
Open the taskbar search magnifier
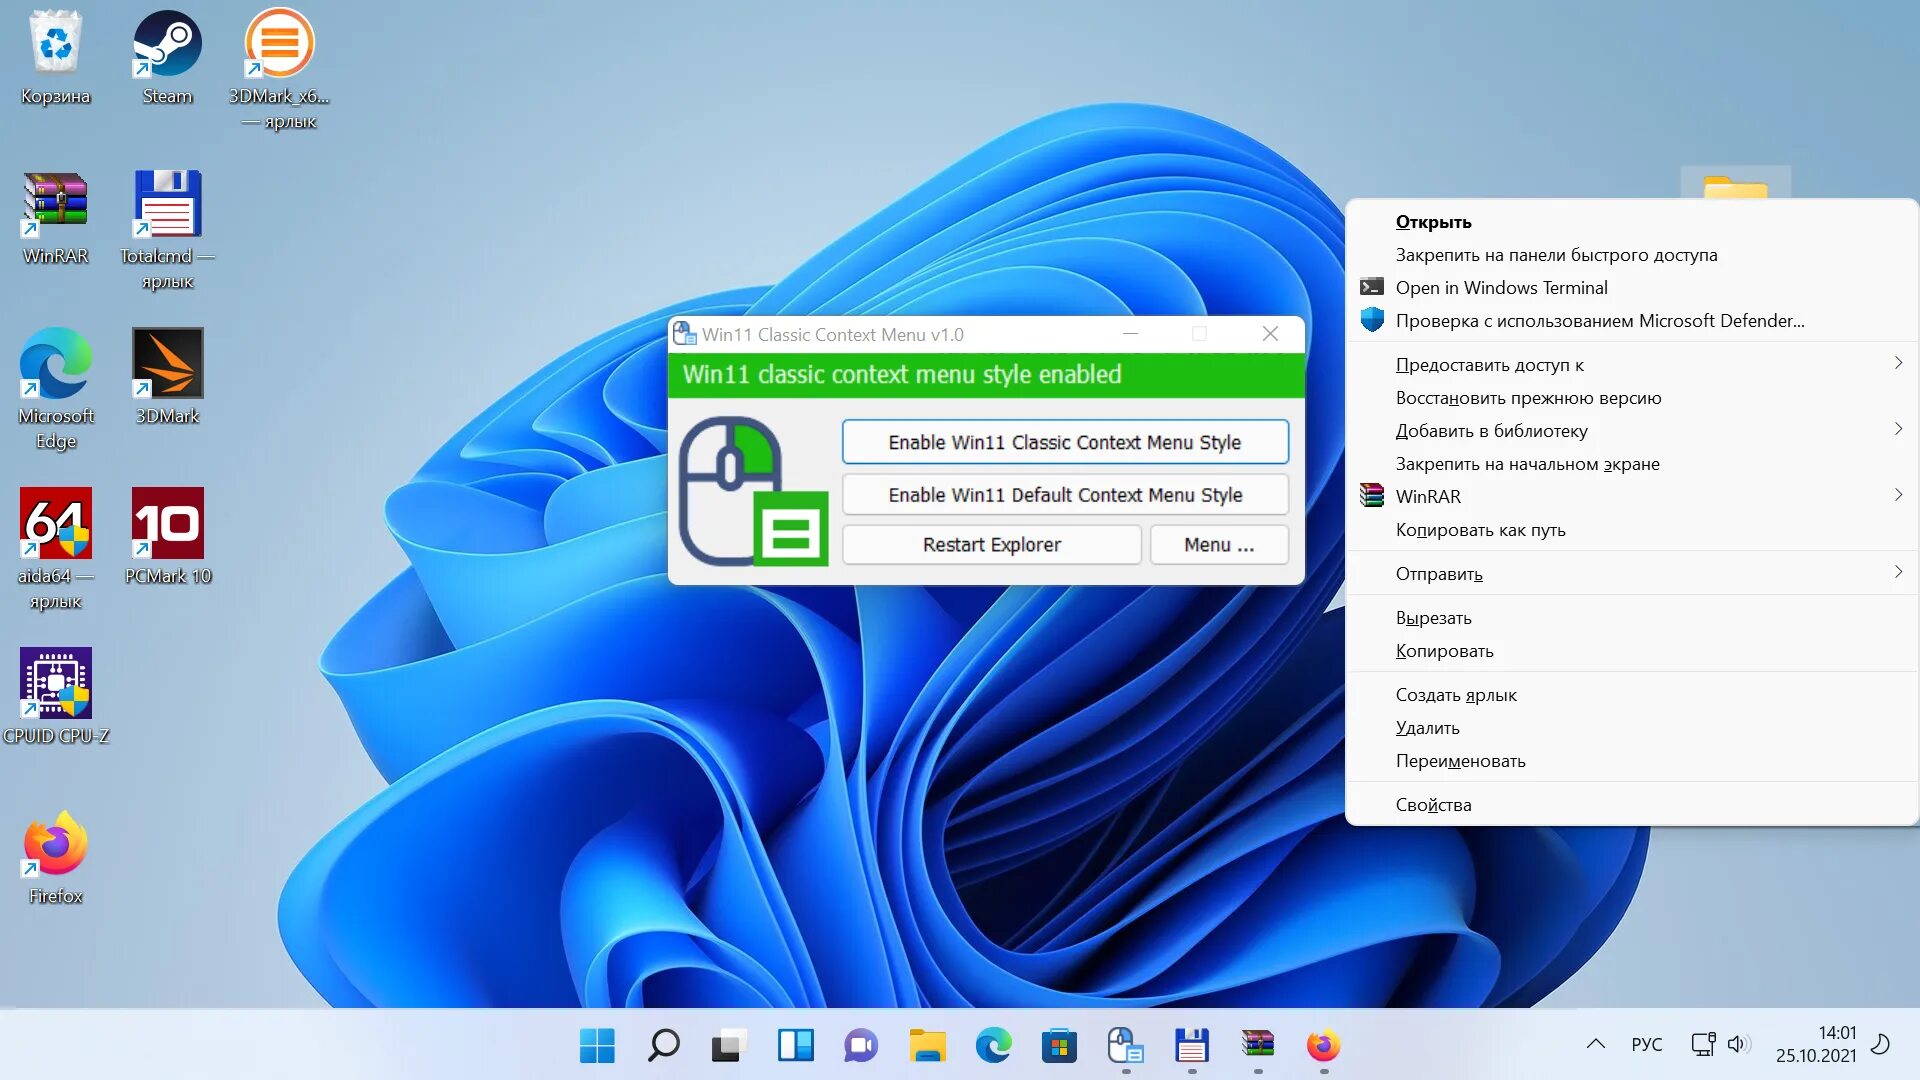tap(663, 1046)
